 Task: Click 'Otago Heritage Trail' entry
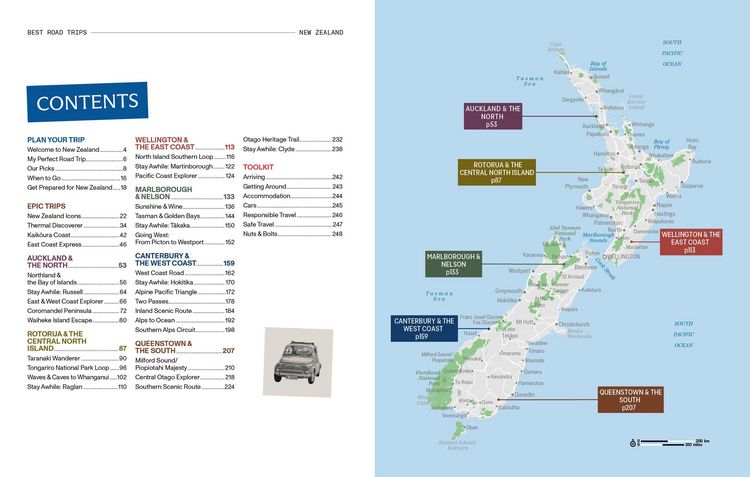[293, 140]
